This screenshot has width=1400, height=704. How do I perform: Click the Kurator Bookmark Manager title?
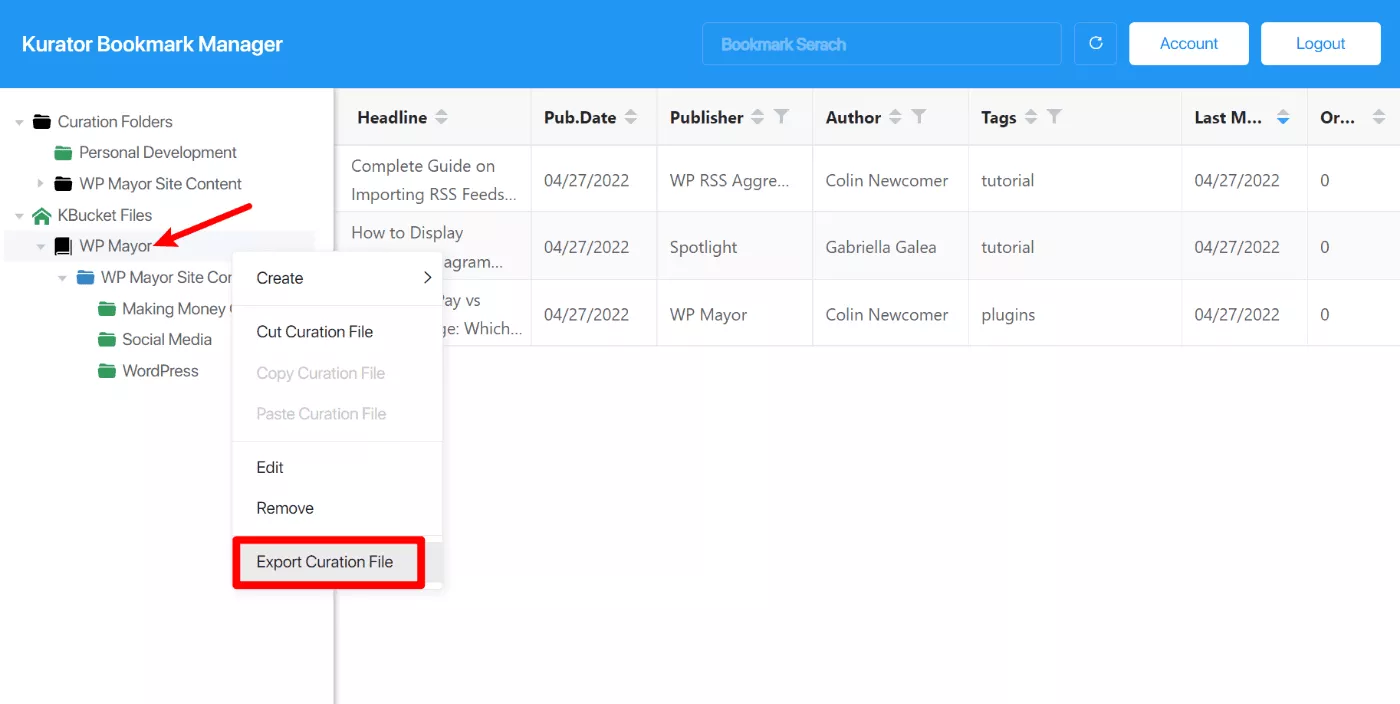(152, 44)
